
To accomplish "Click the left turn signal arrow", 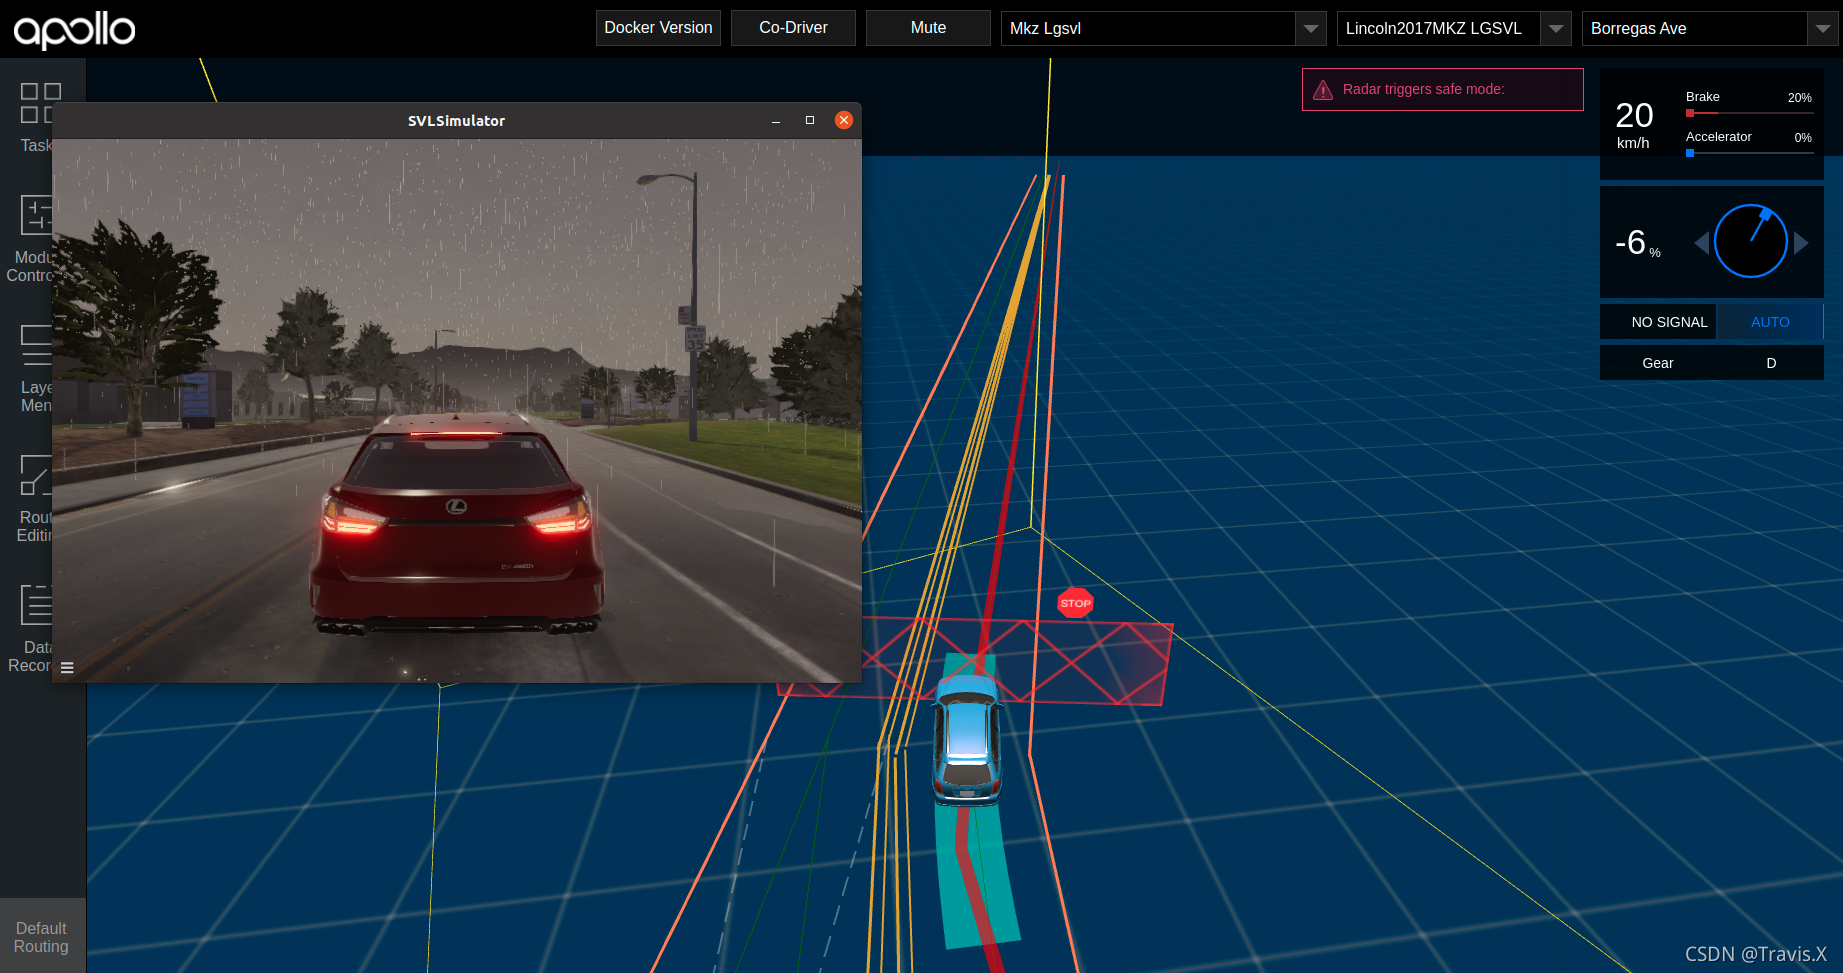I will [x=1701, y=242].
